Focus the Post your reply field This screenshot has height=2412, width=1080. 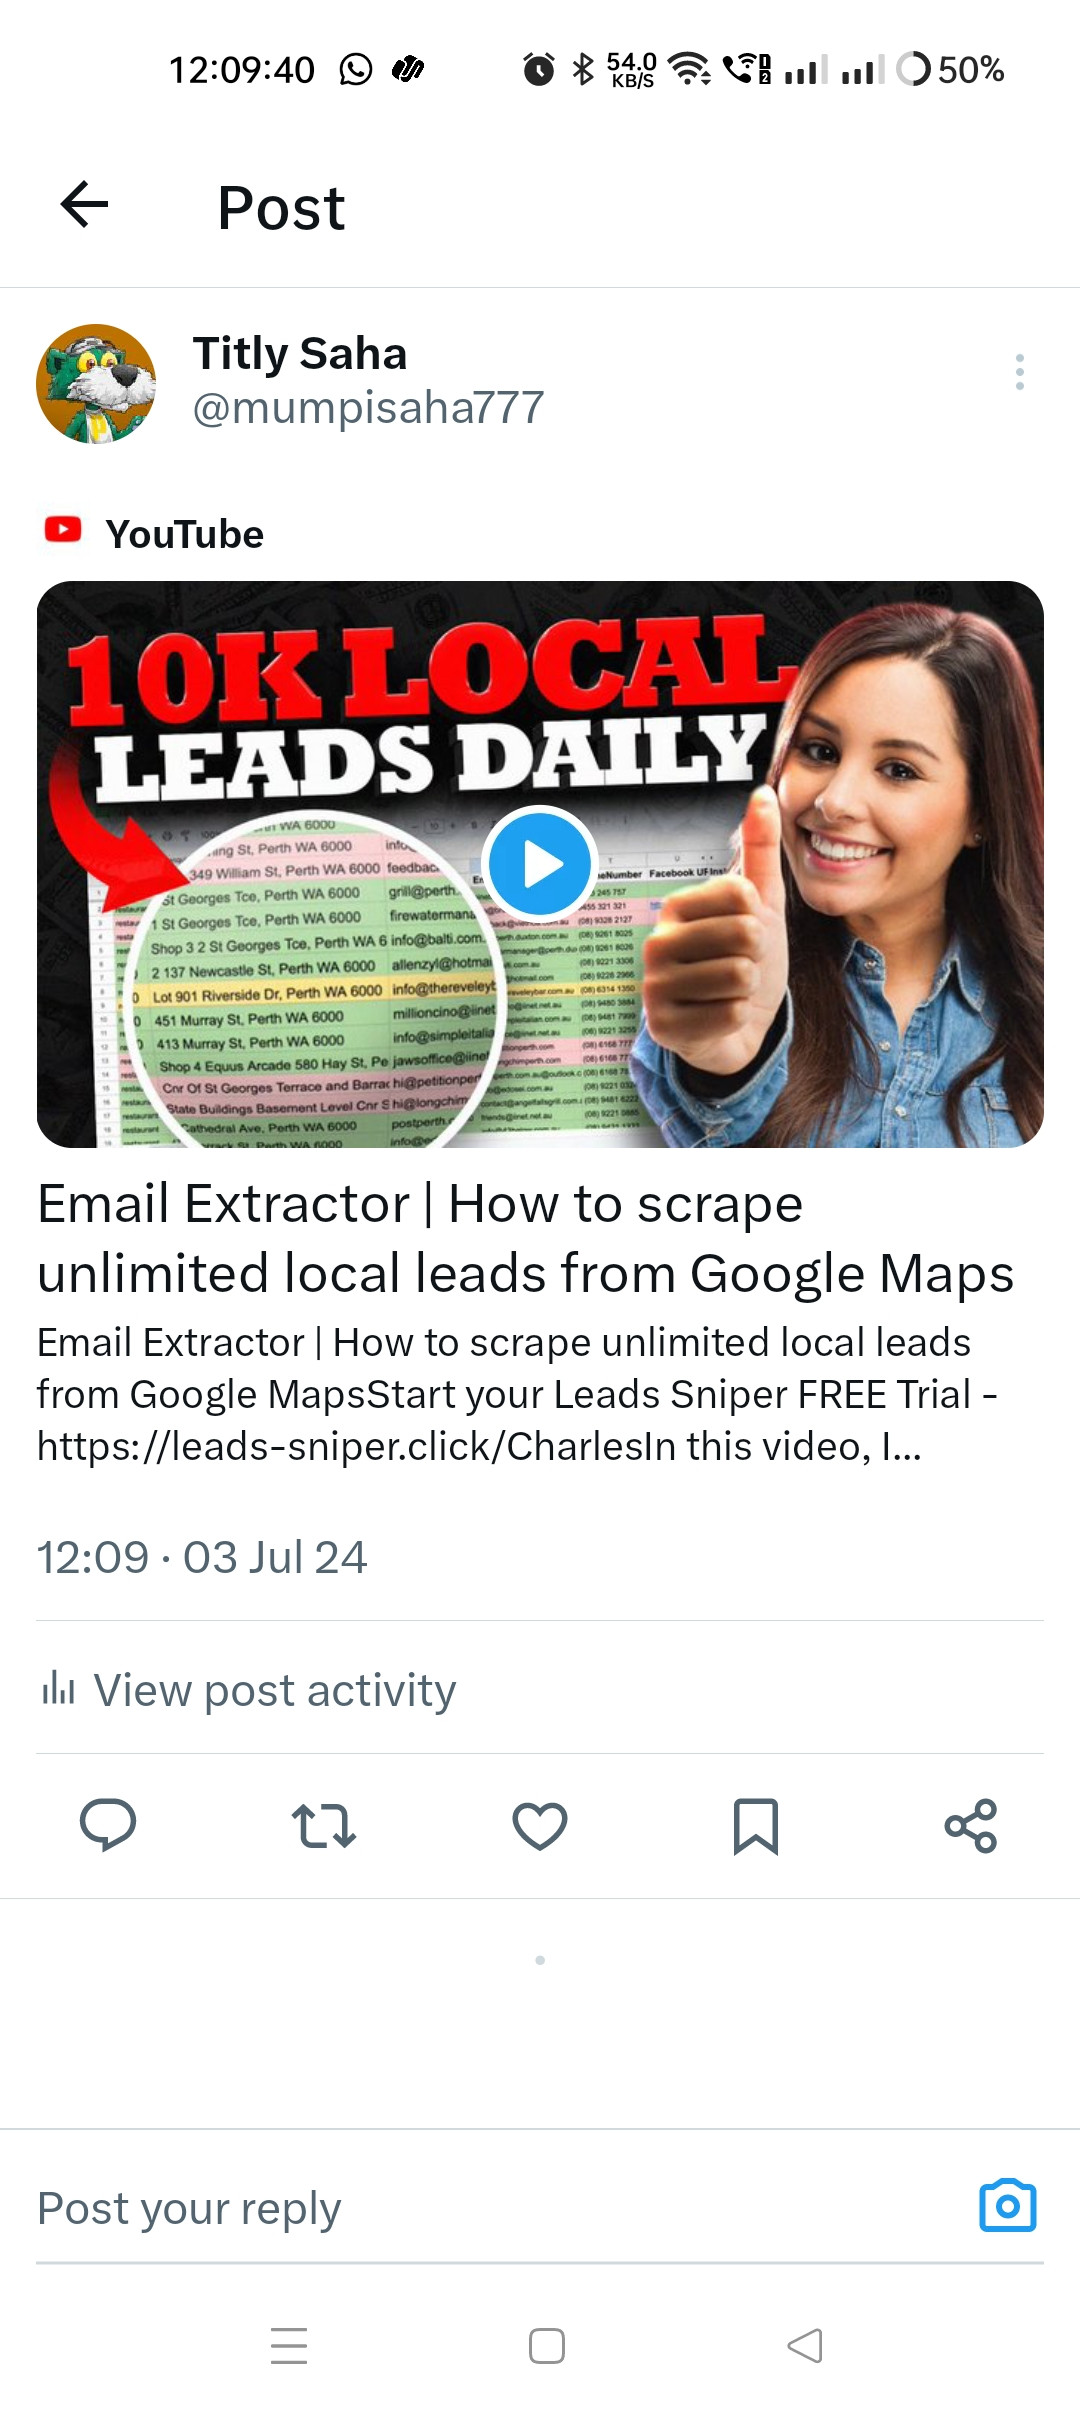coord(500,2207)
